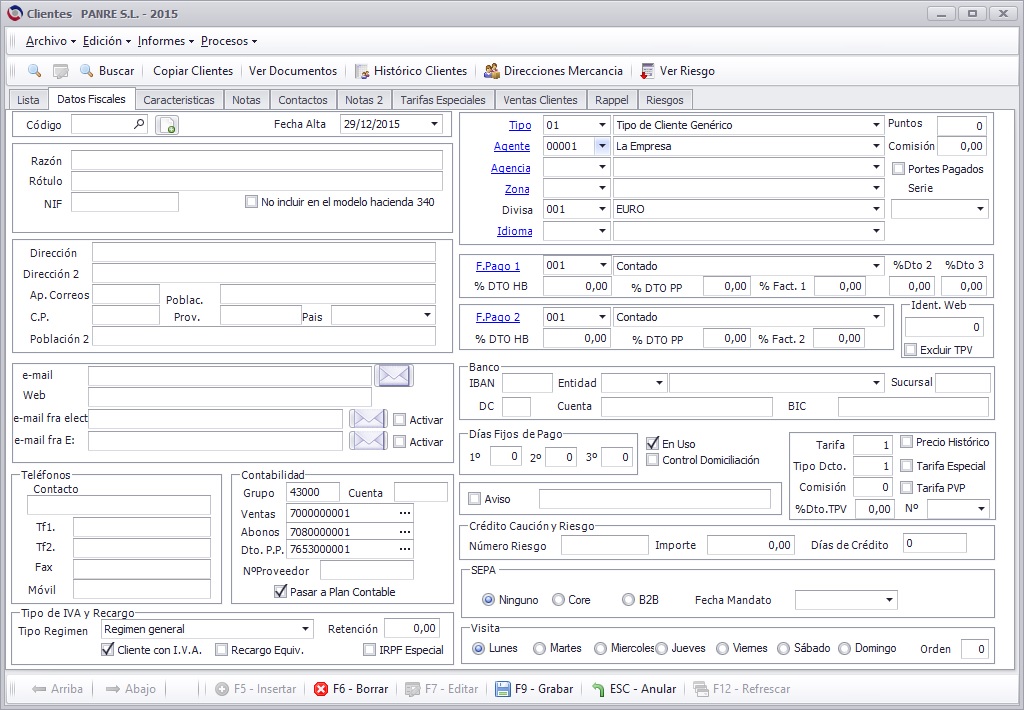Open the Informes menu
This screenshot has height=710, width=1024.
[165, 40]
